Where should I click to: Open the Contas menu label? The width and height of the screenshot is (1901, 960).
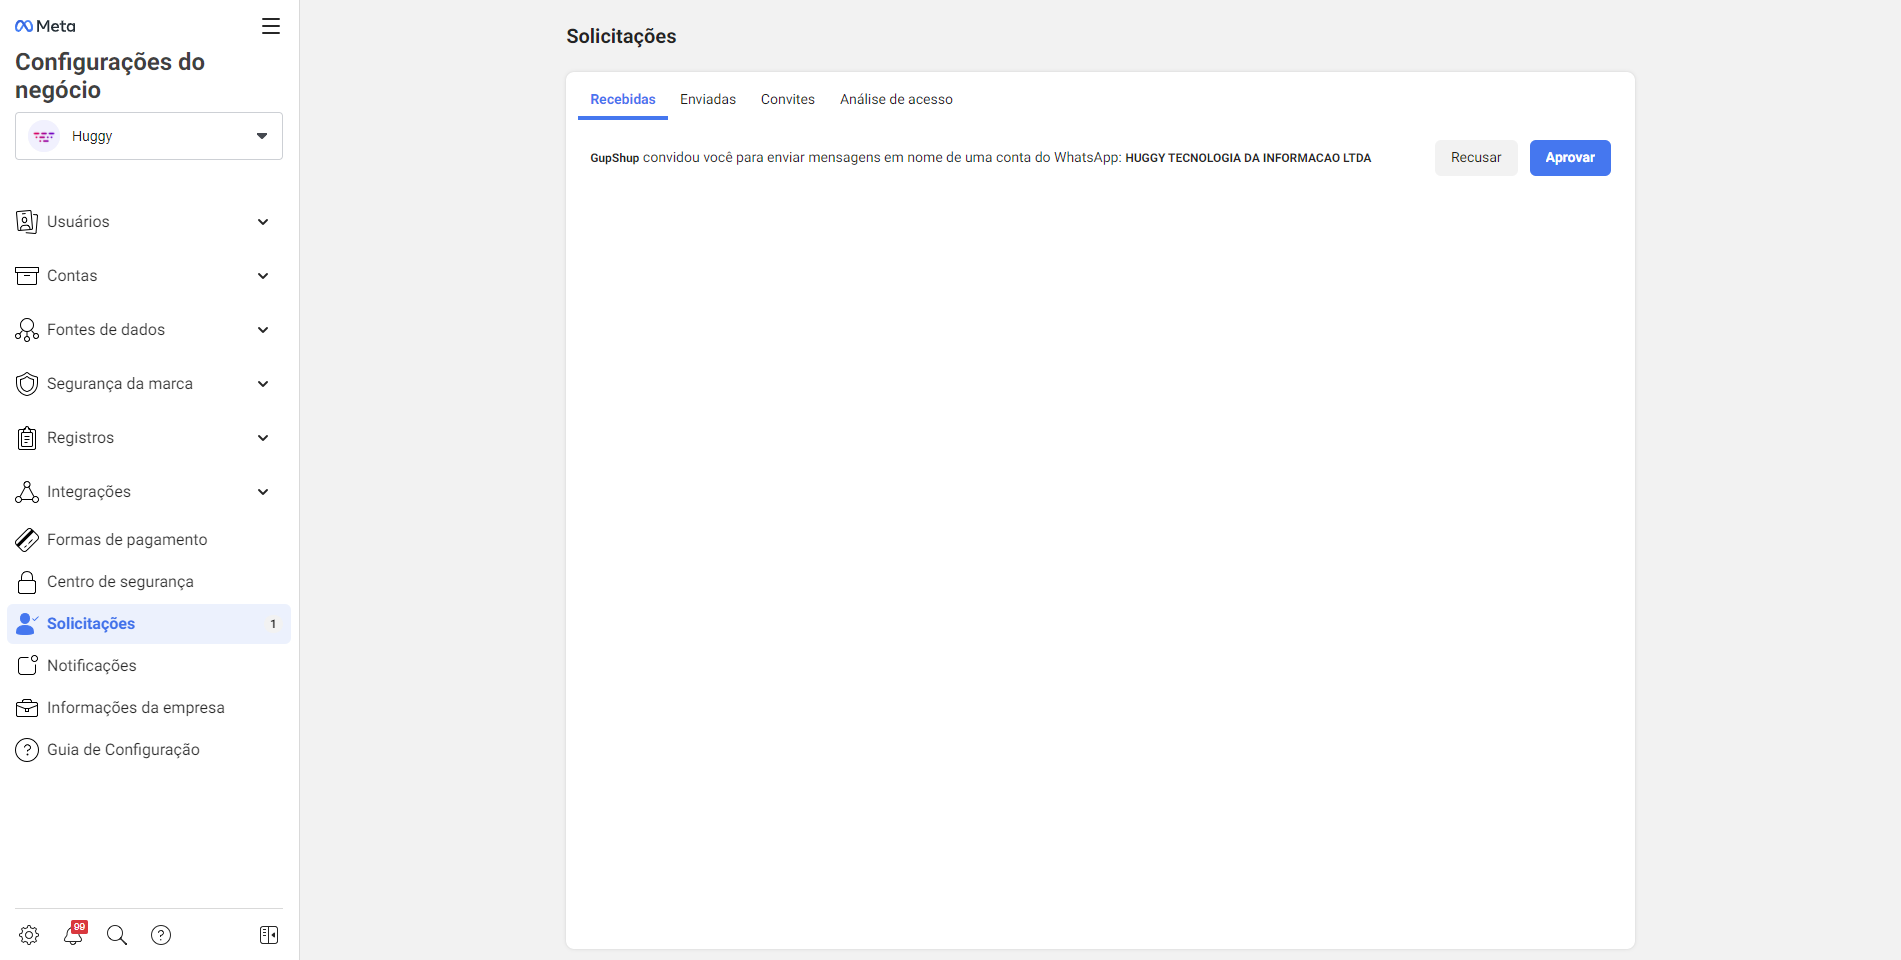(x=72, y=276)
